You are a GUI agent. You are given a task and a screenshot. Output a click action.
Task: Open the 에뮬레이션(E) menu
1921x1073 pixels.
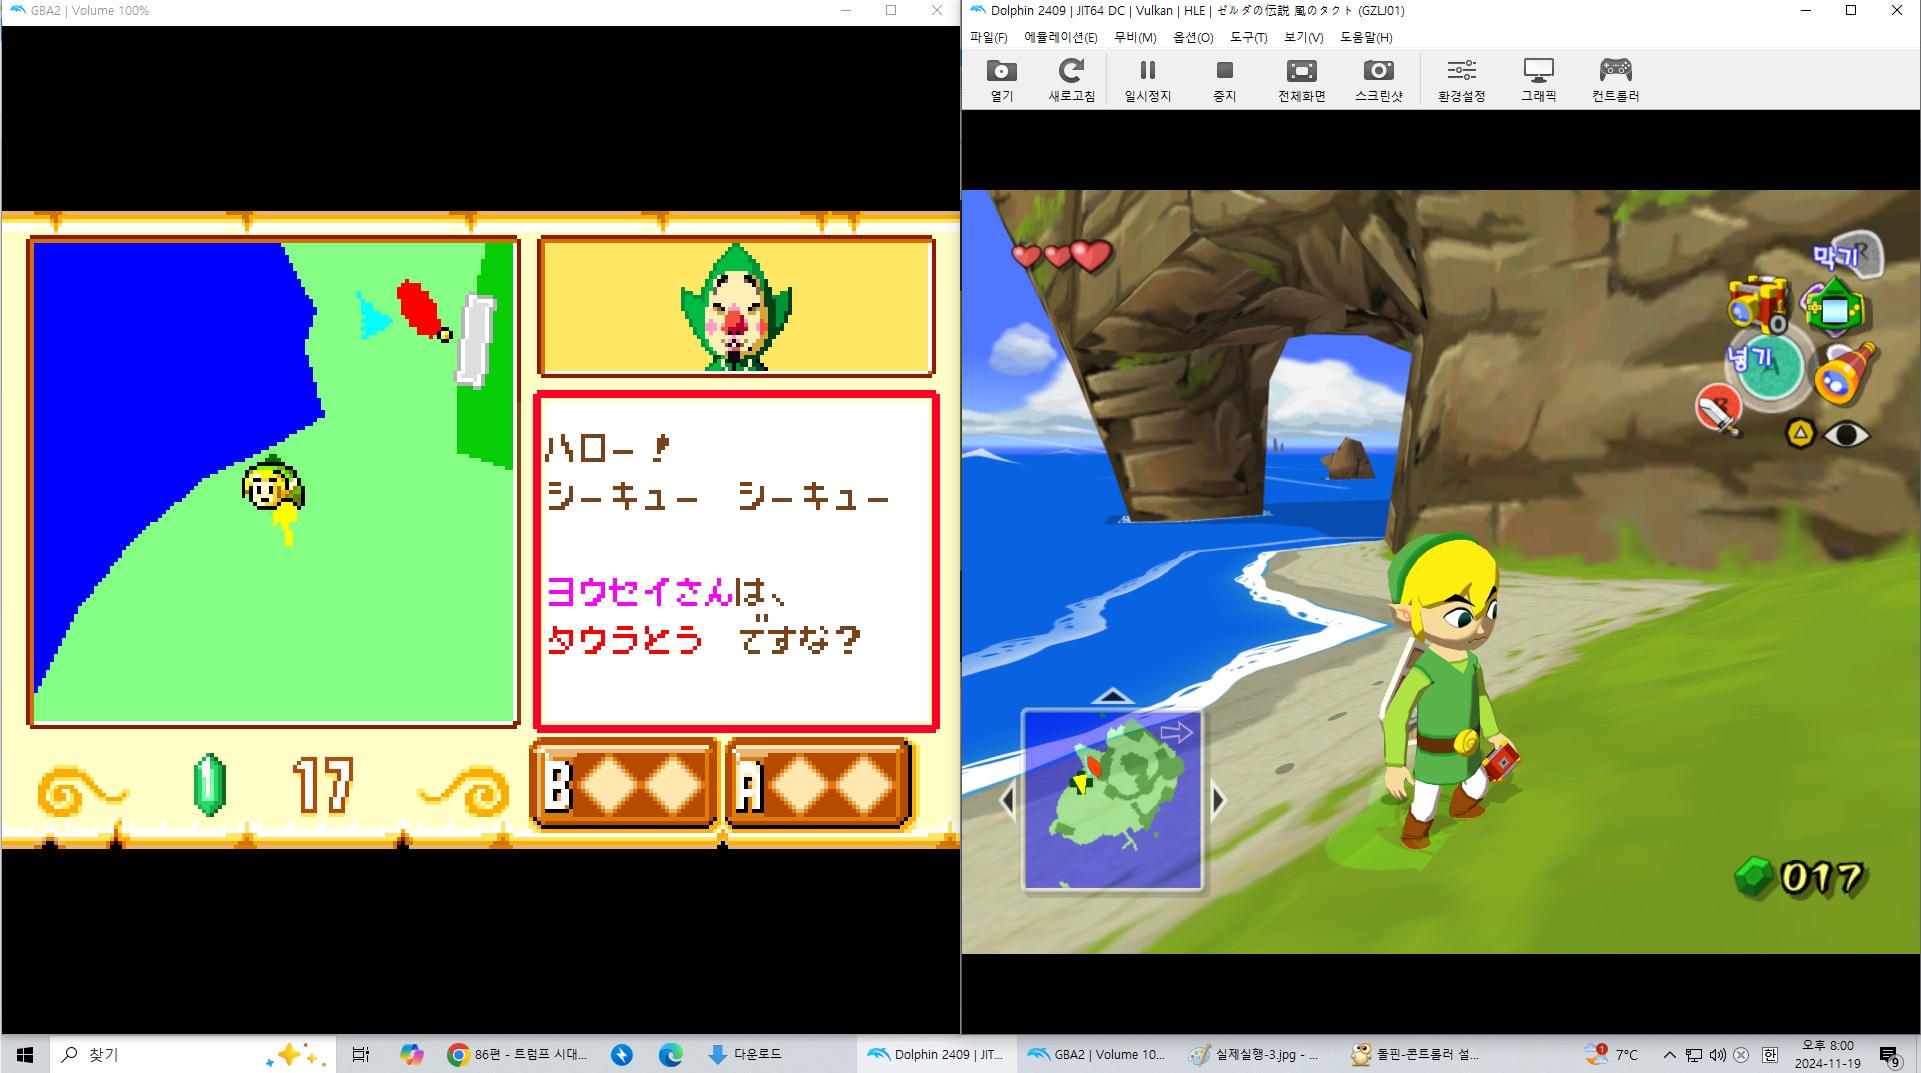coord(1060,37)
